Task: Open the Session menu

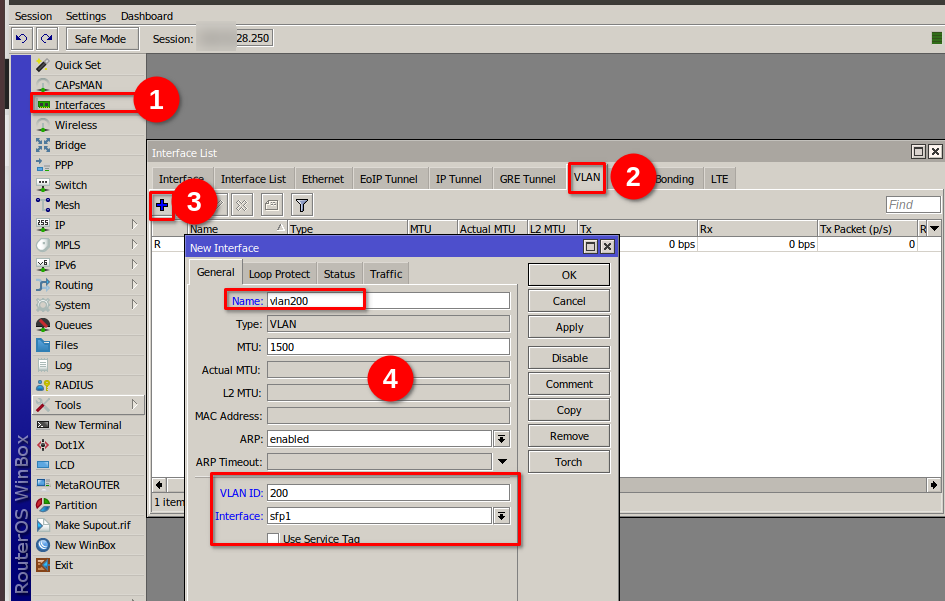Action: tap(33, 16)
